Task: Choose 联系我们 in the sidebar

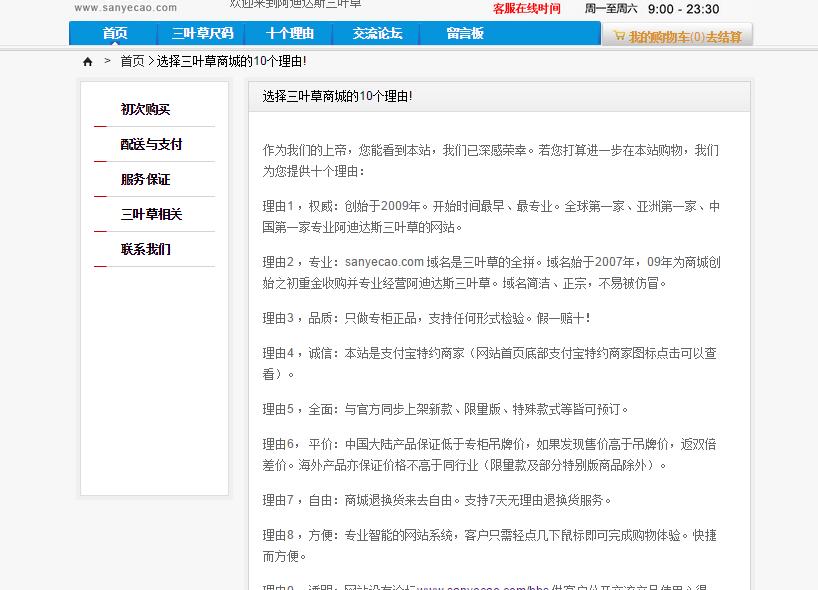Action: (146, 250)
